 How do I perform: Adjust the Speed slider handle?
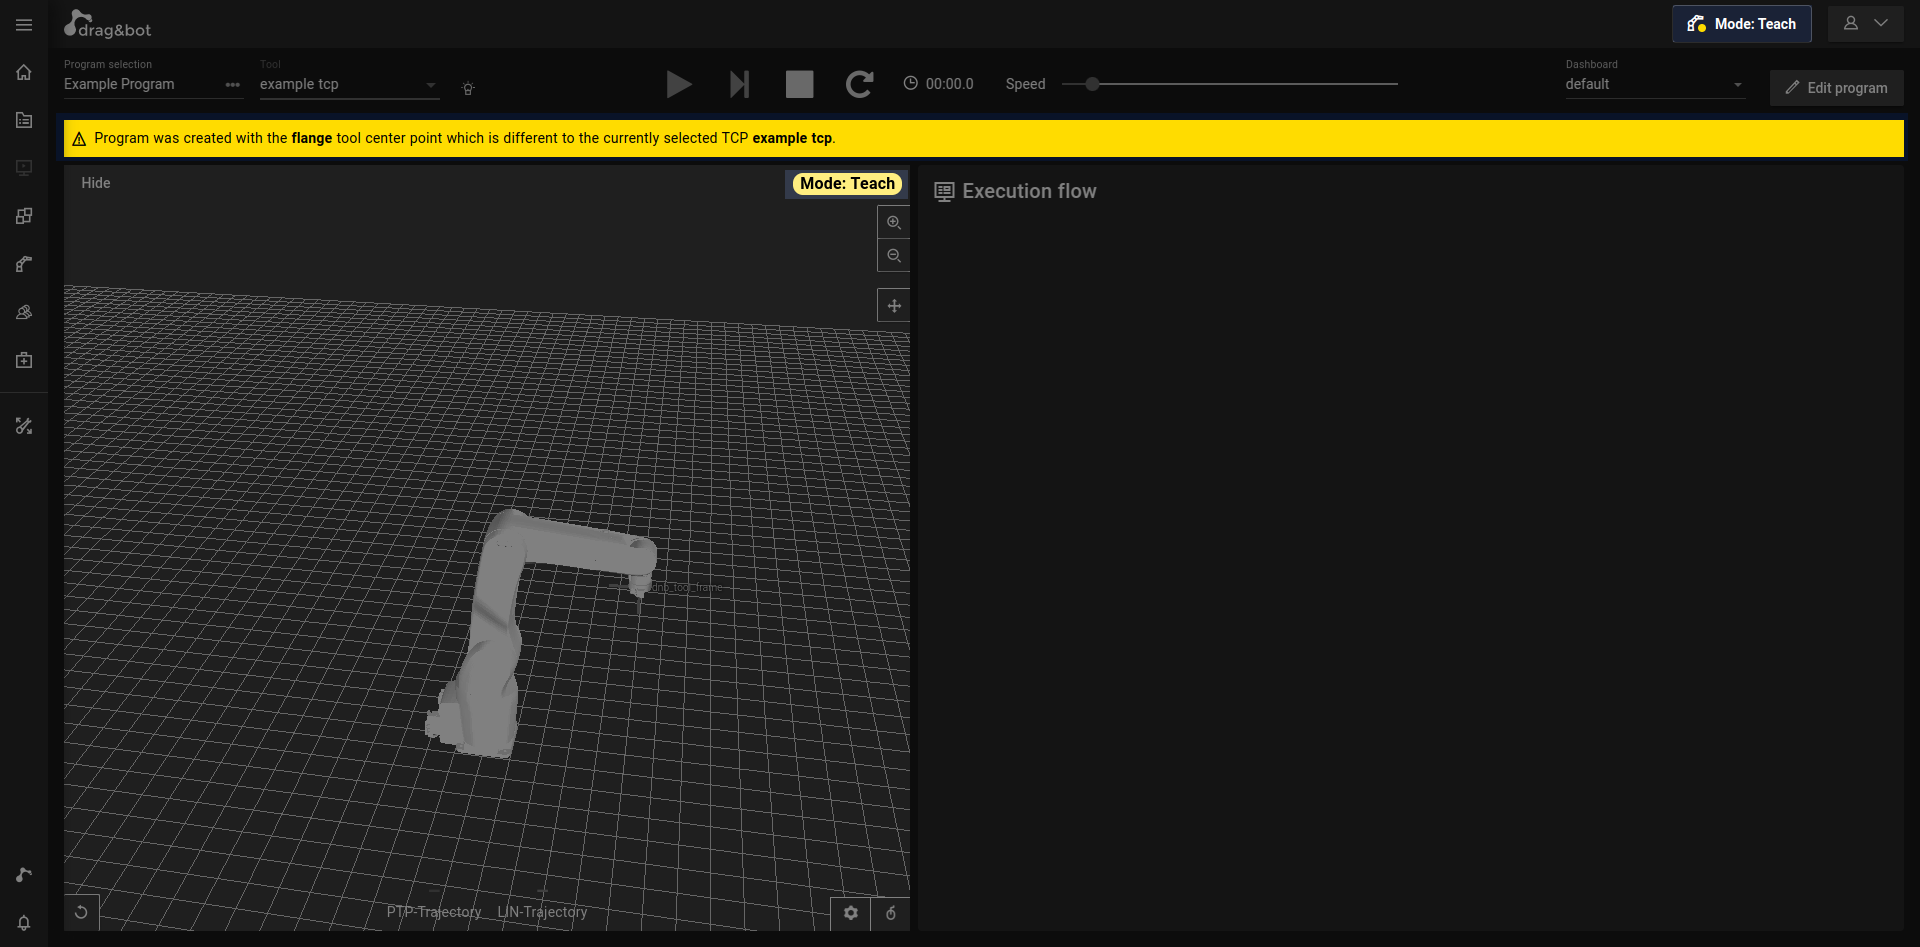point(1093,84)
